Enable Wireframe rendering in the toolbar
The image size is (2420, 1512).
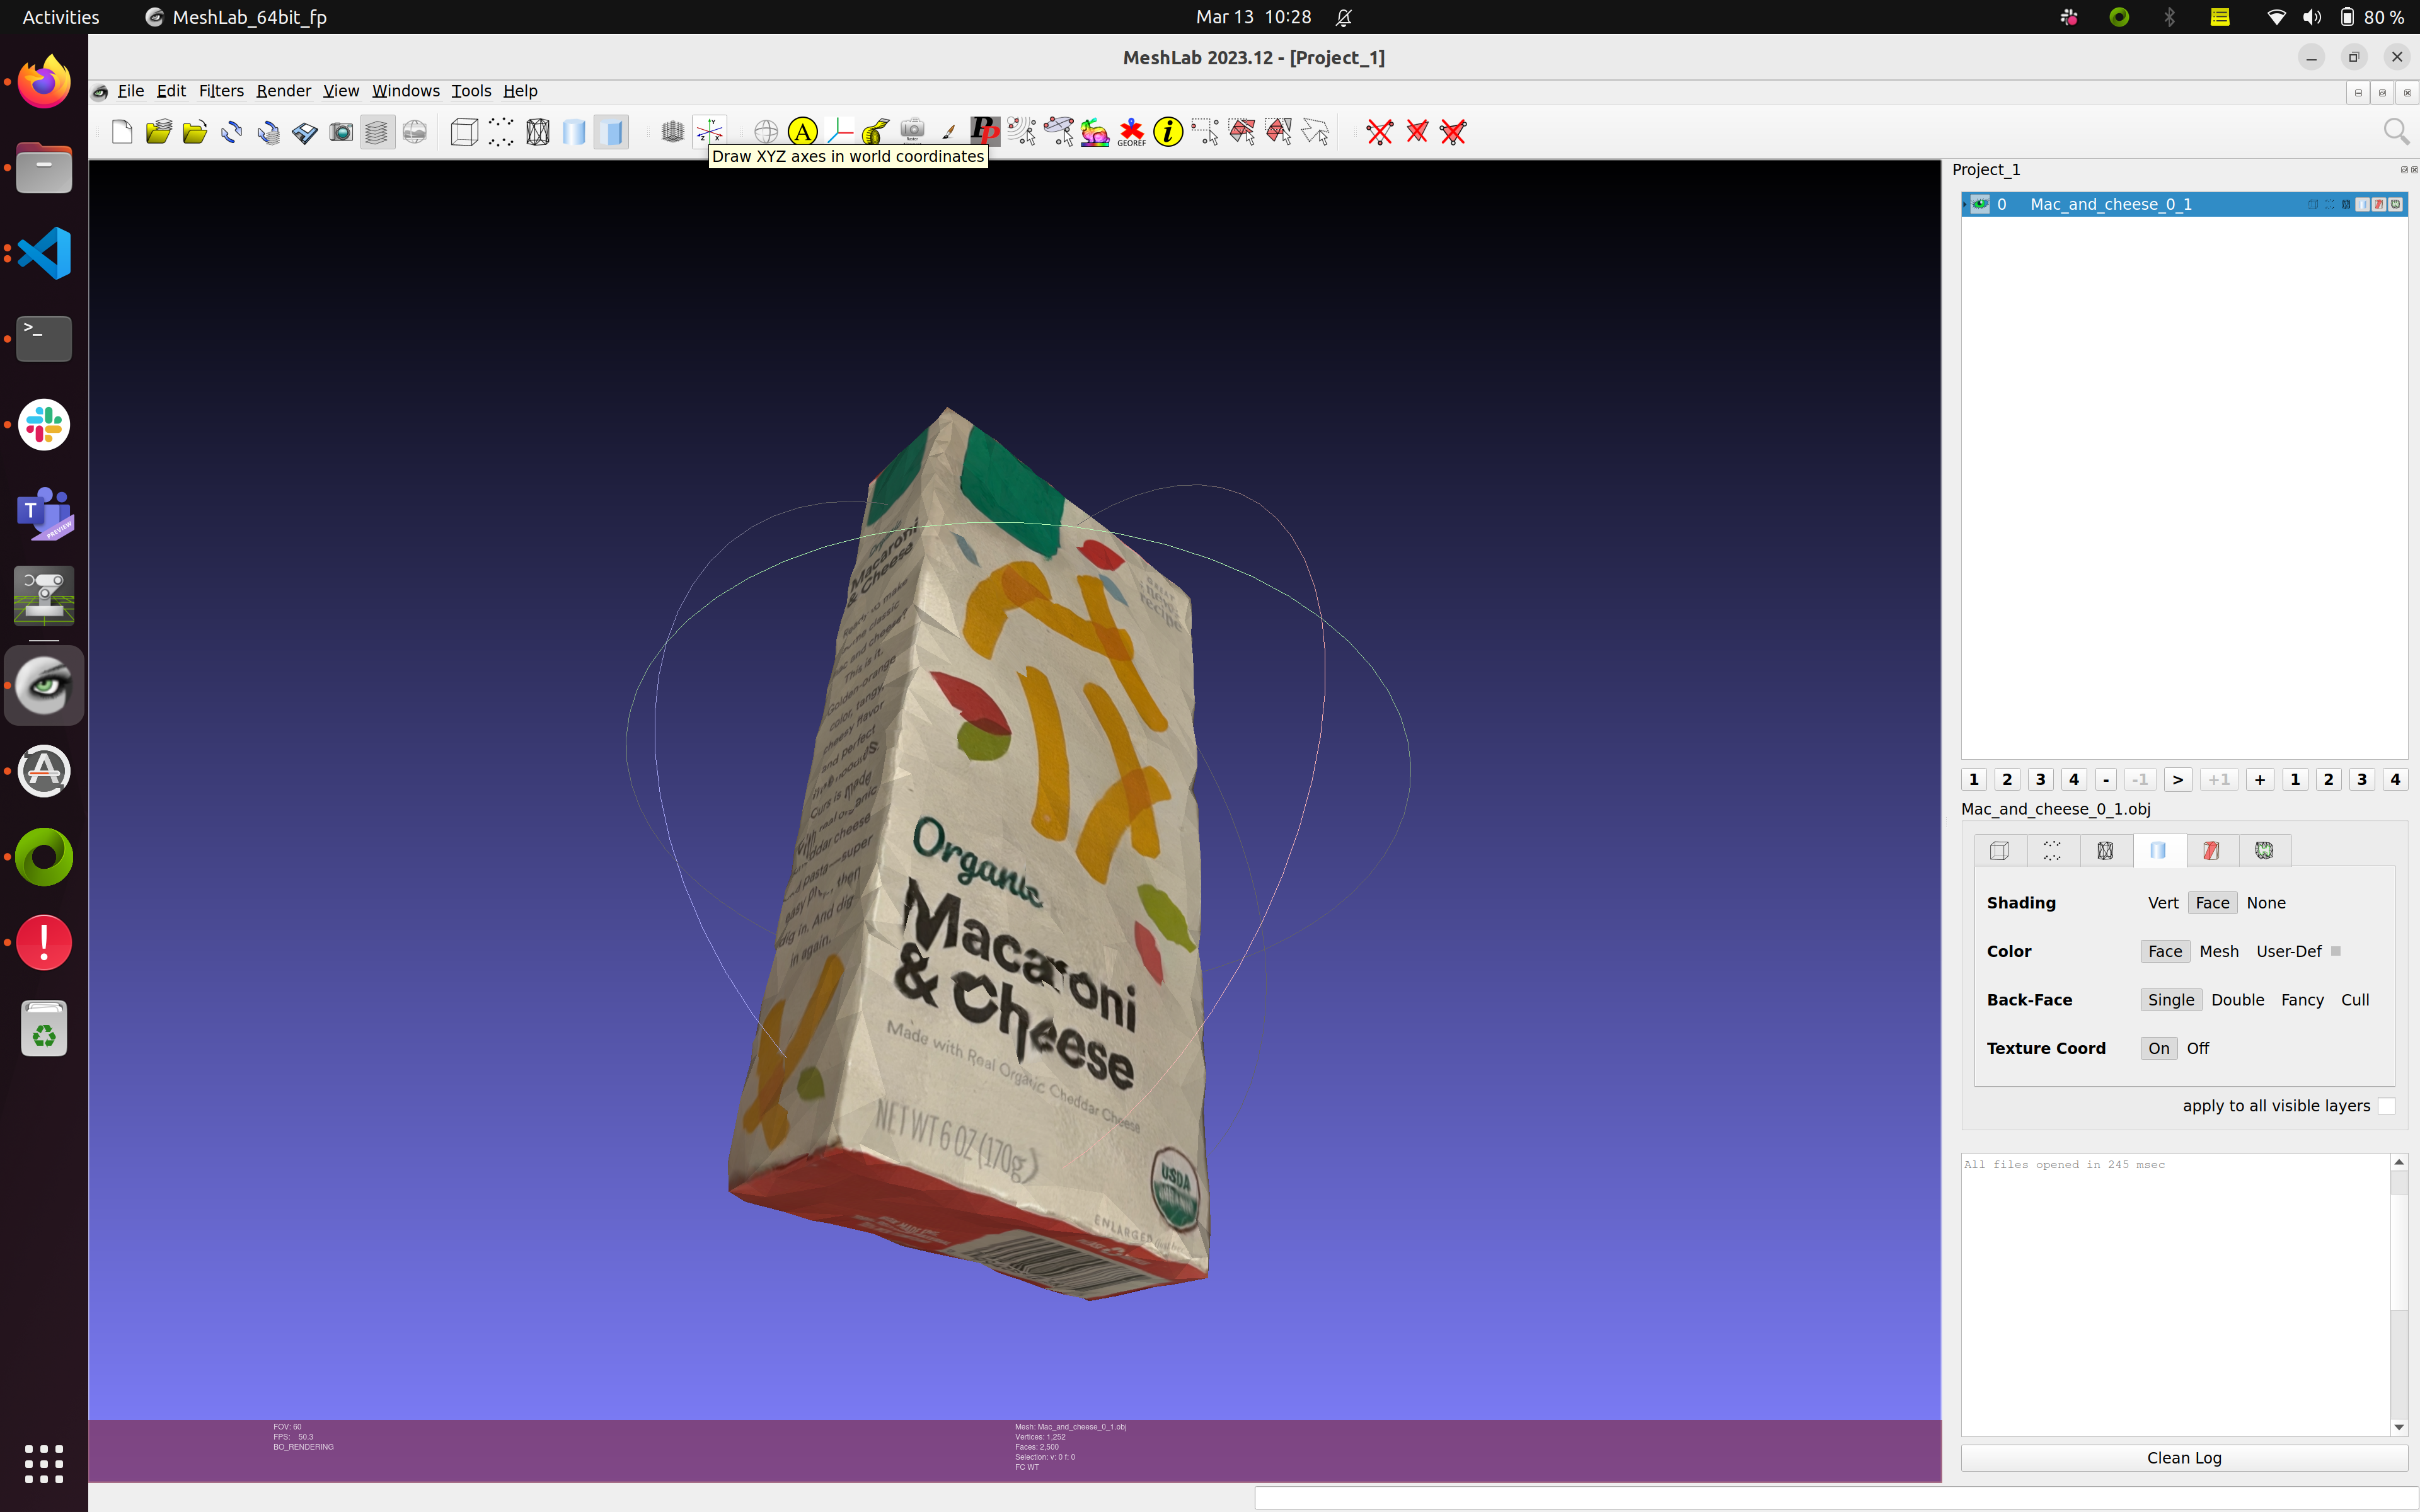coord(537,132)
